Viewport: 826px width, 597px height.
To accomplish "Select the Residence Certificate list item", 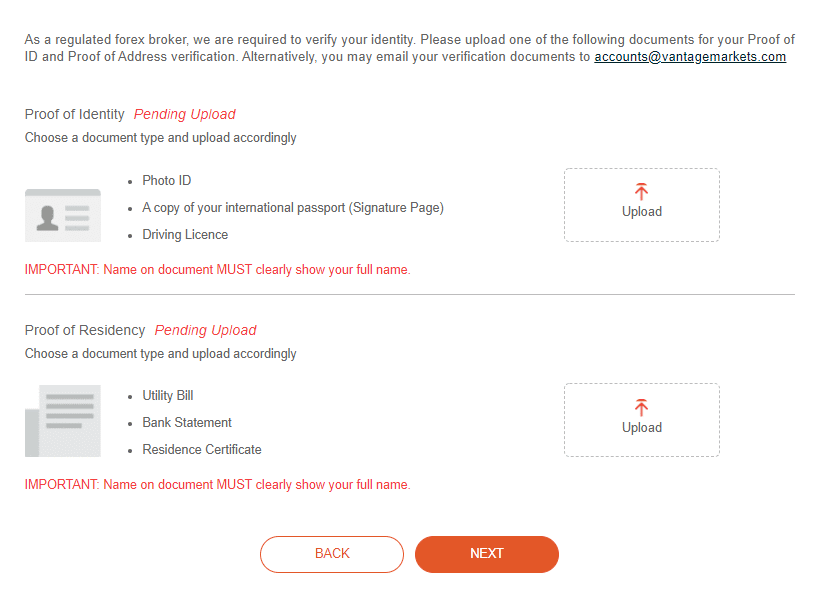I will pyautogui.click(x=202, y=449).
